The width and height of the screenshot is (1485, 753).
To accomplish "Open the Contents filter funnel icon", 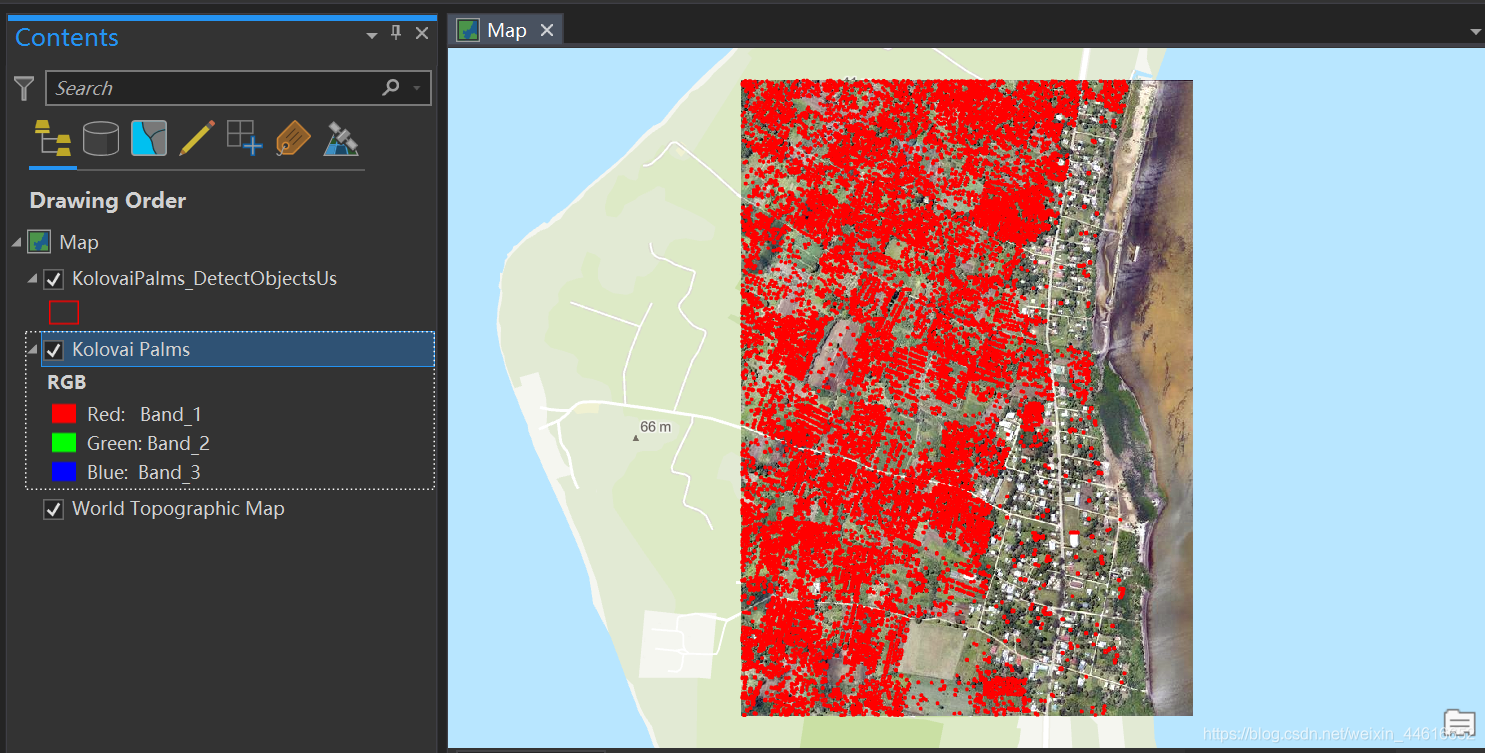I will click(x=24, y=88).
